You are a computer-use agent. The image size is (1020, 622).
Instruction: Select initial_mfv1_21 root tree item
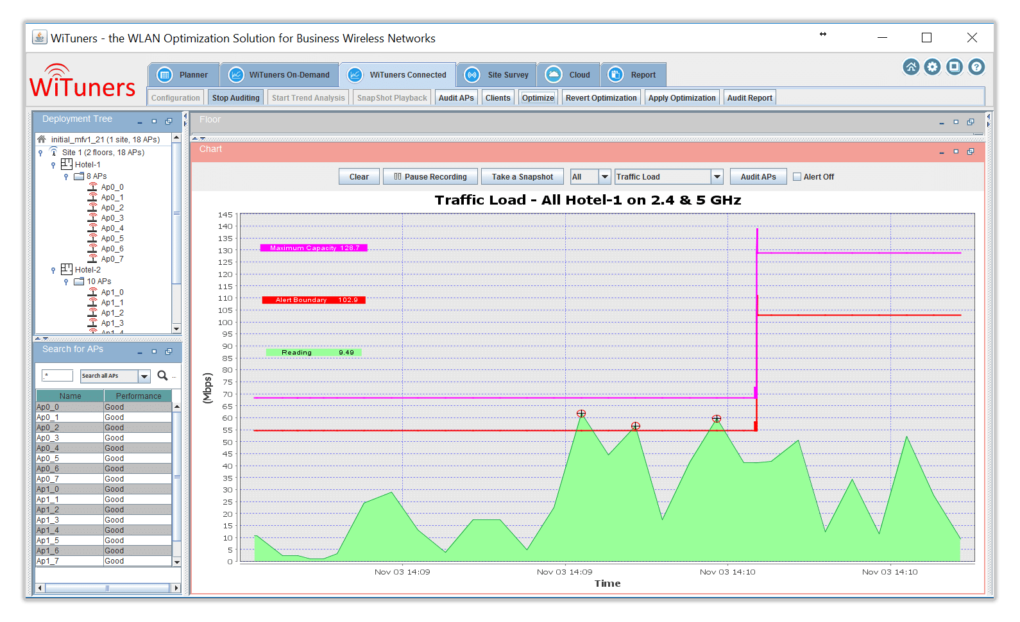[105, 139]
